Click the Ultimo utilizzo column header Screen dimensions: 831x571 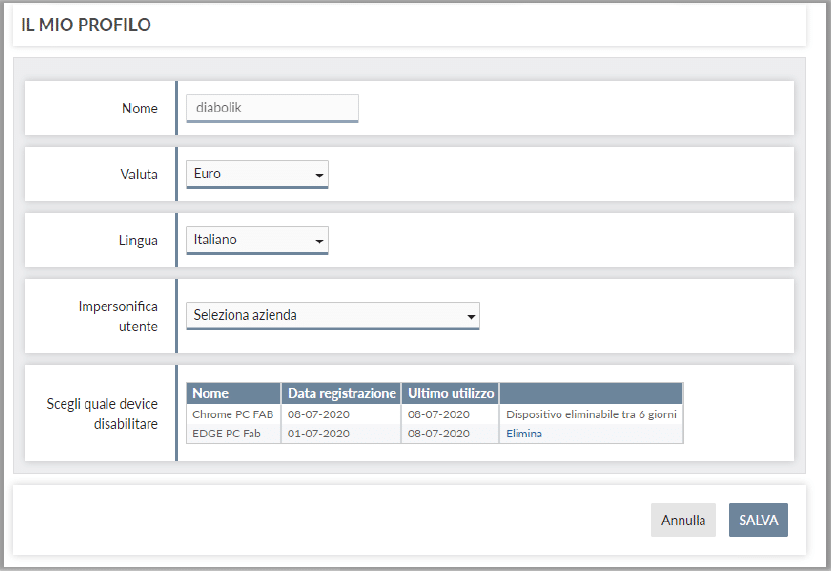coord(450,393)
